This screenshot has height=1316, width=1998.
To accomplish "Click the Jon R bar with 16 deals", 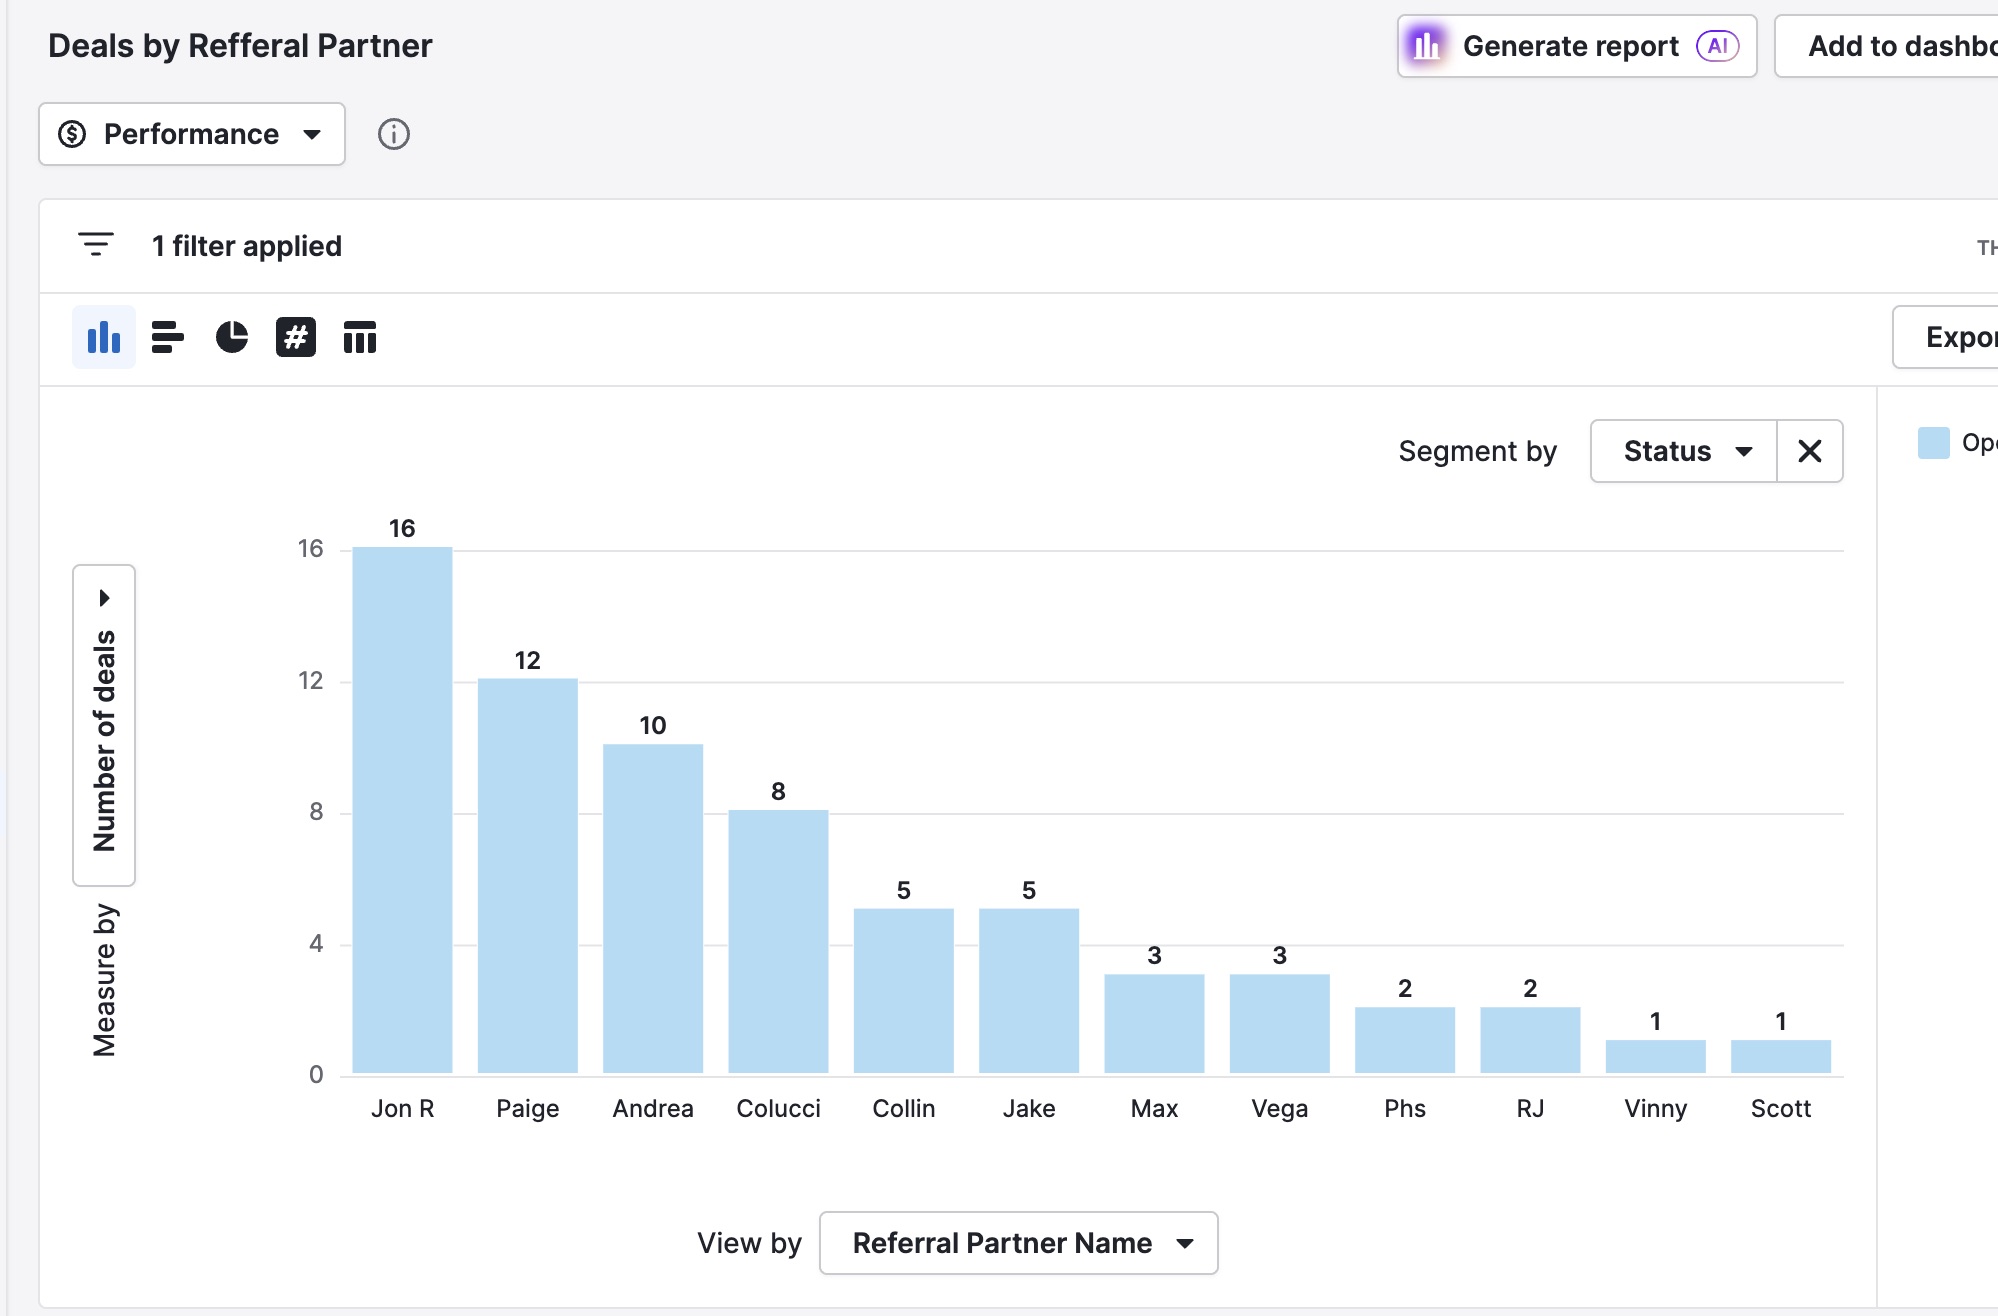I will pos(402,811).
